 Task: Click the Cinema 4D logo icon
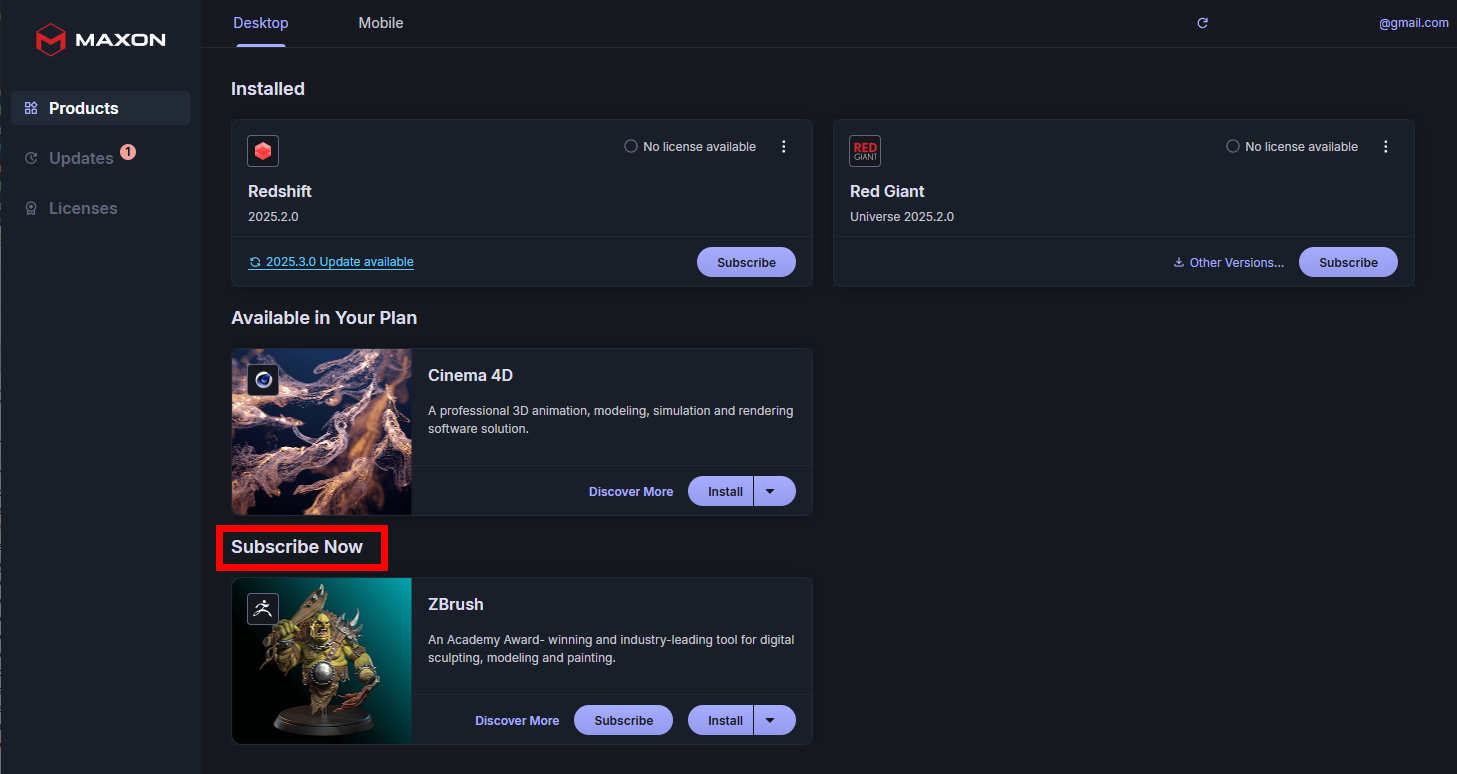pyautogui.click(x=263, y=380)
